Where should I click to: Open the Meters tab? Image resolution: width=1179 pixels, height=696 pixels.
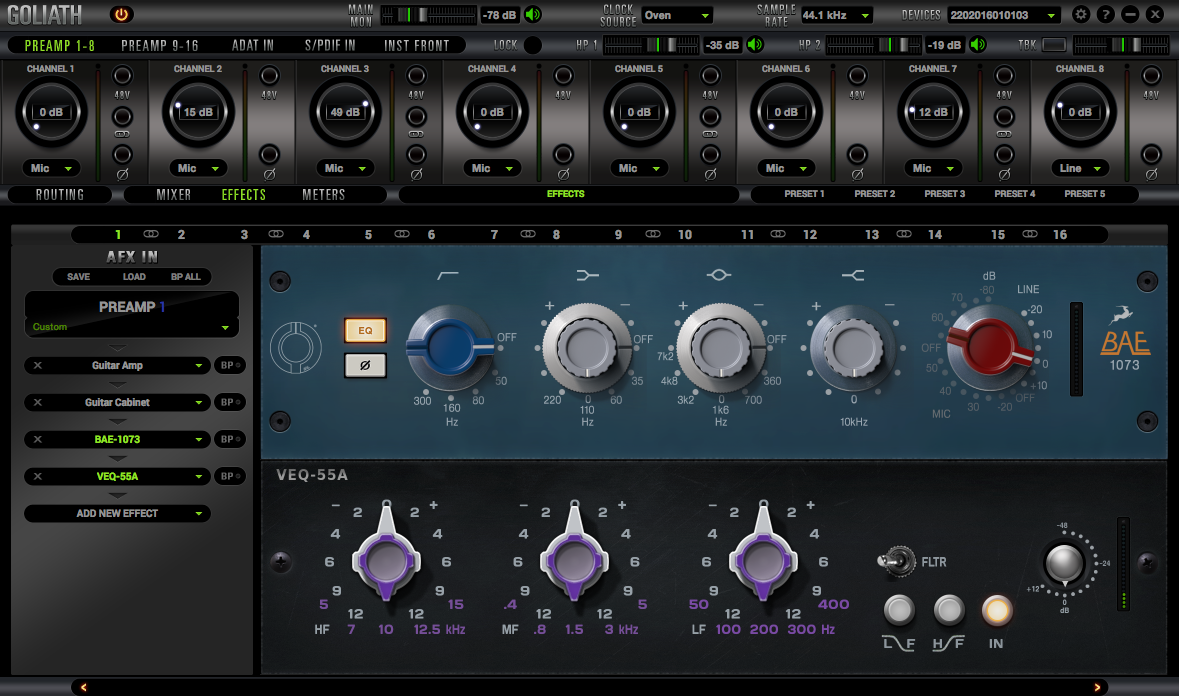[323, 195]
